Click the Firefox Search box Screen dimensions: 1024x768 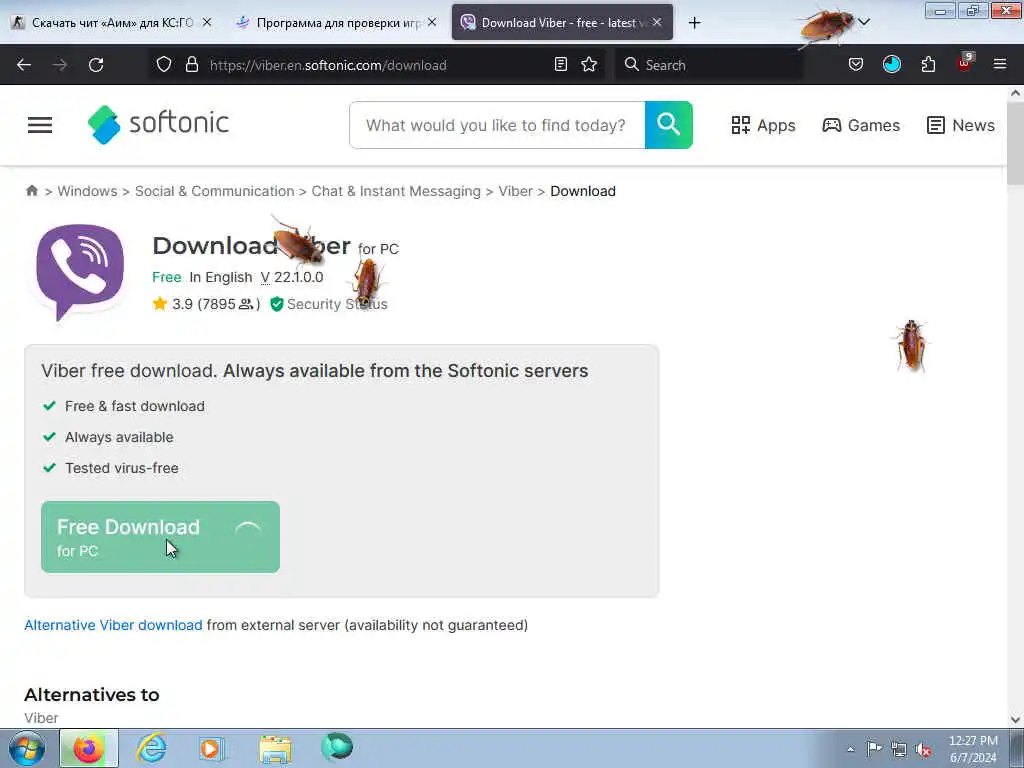coord(709,65)
